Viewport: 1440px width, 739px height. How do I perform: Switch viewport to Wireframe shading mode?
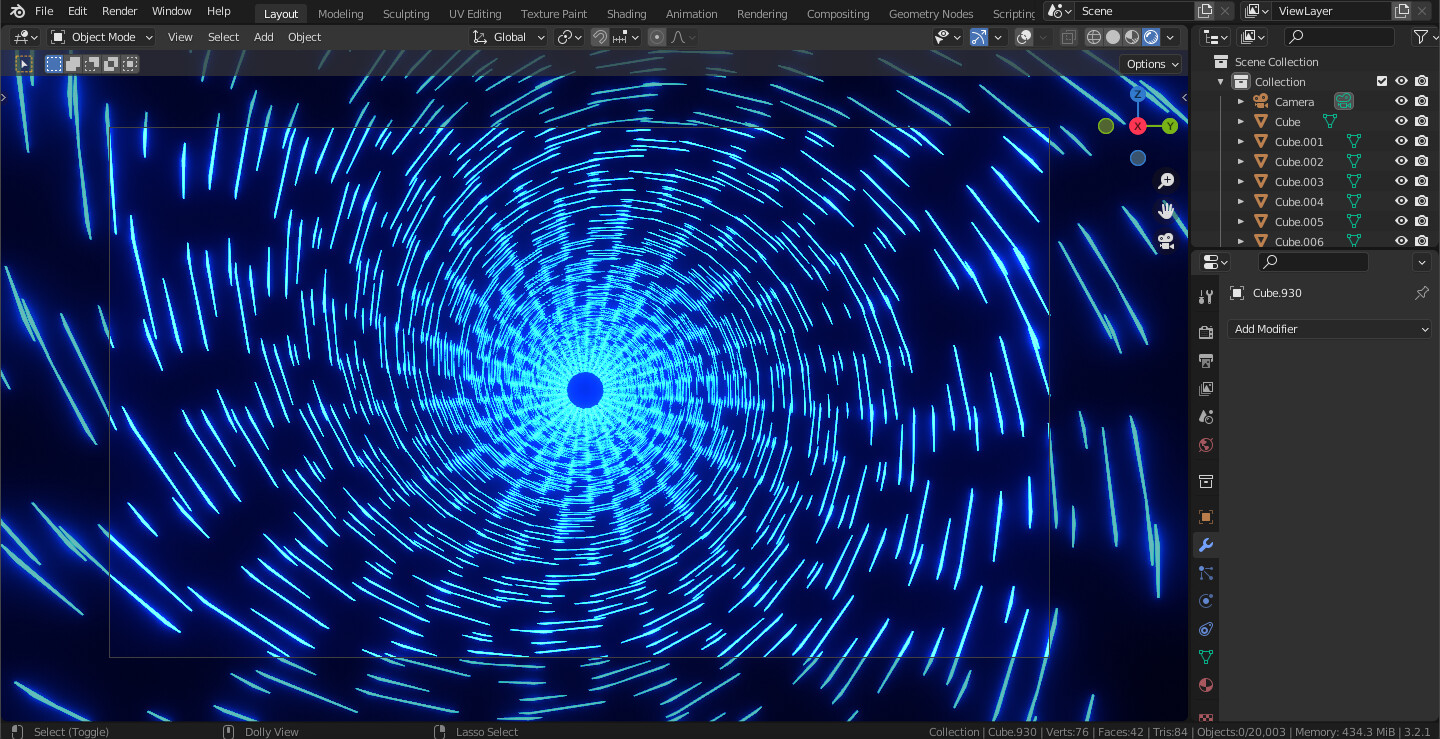(1092, 36)
